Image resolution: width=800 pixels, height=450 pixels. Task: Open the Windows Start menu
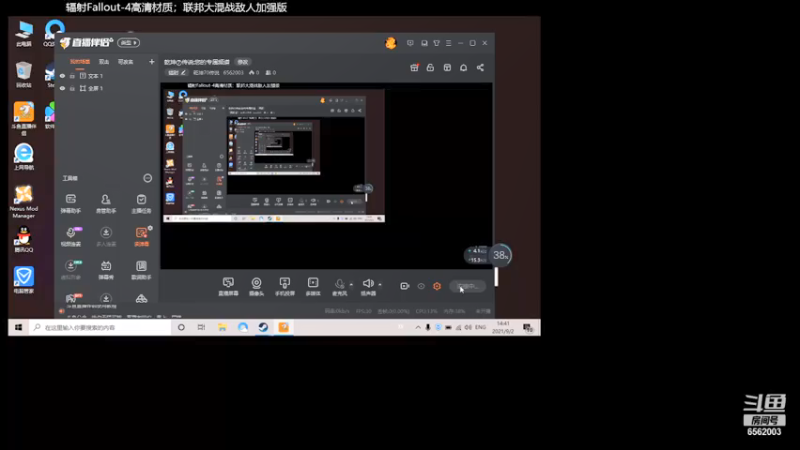coord(18,328)
